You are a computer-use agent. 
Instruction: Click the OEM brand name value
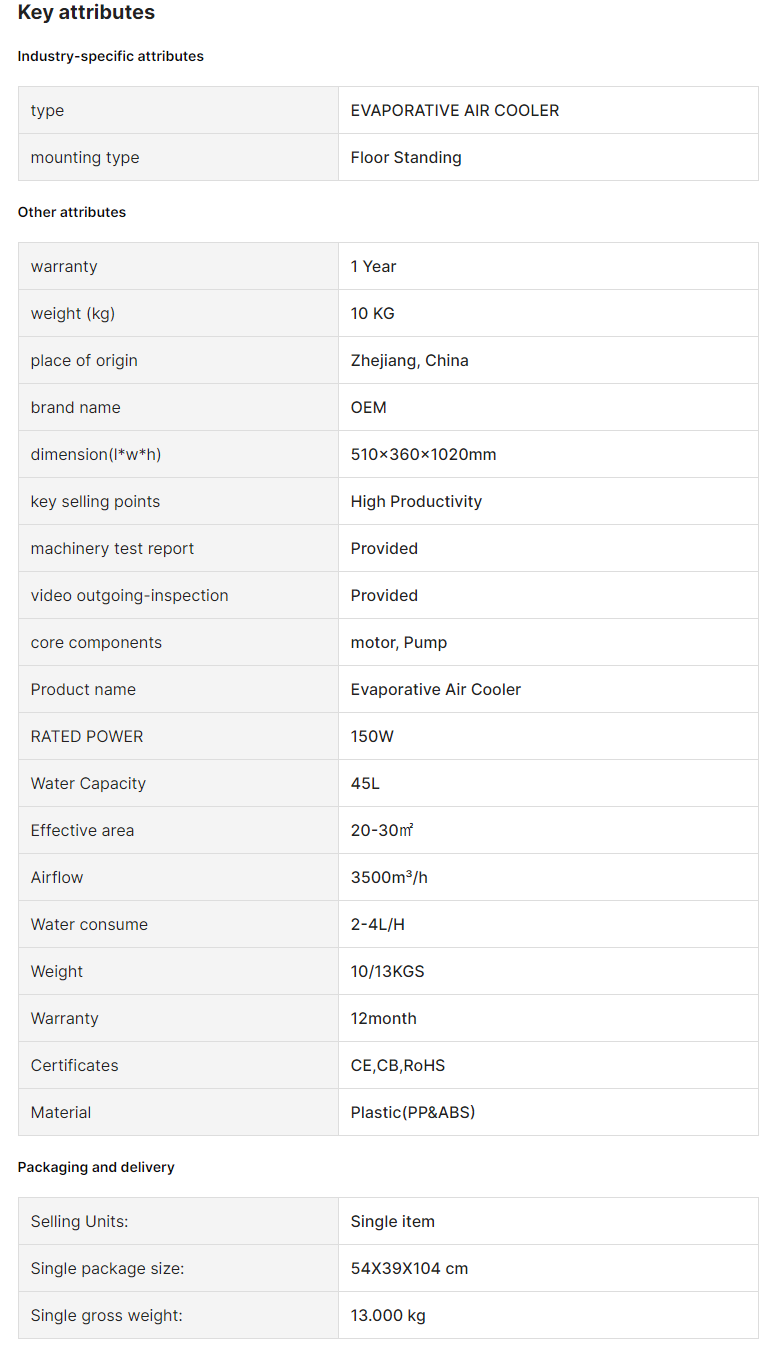point(368,408)
